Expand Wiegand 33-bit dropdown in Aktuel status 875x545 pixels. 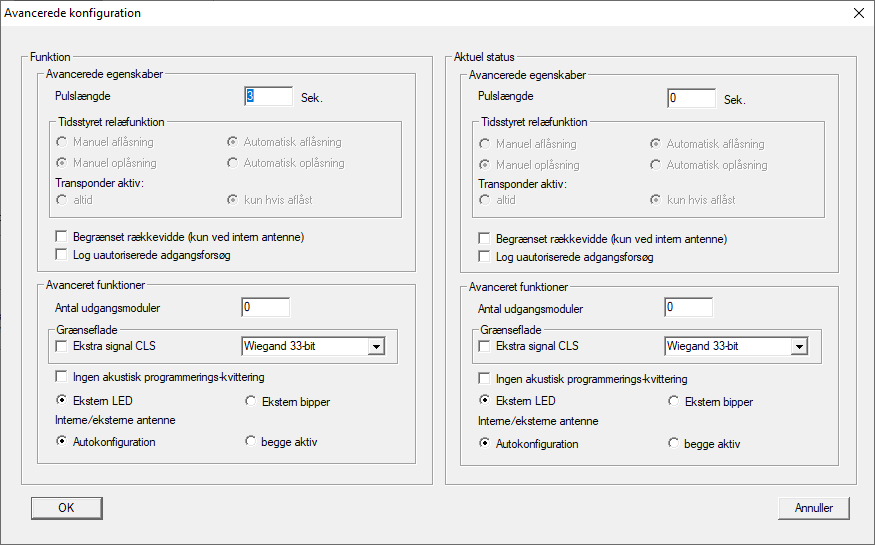799,347
